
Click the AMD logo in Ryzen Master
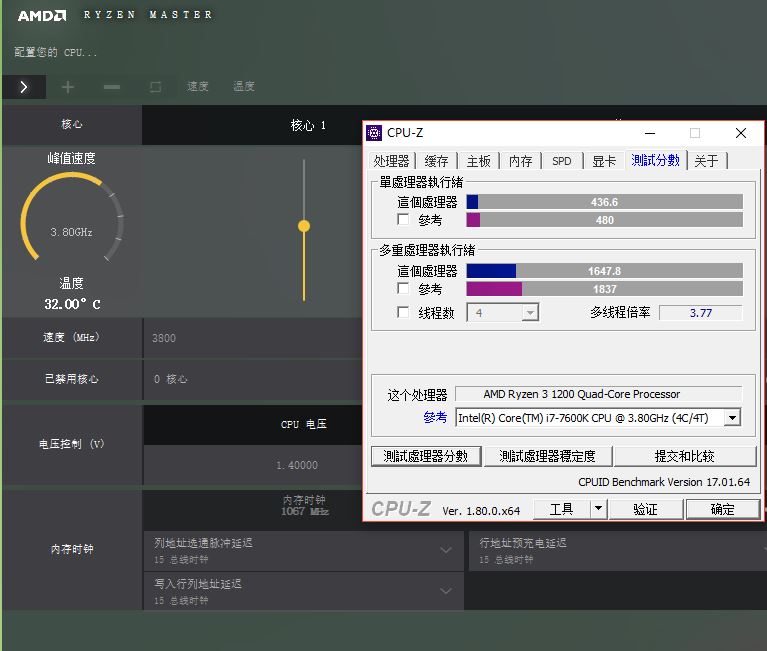pos(42,16)
